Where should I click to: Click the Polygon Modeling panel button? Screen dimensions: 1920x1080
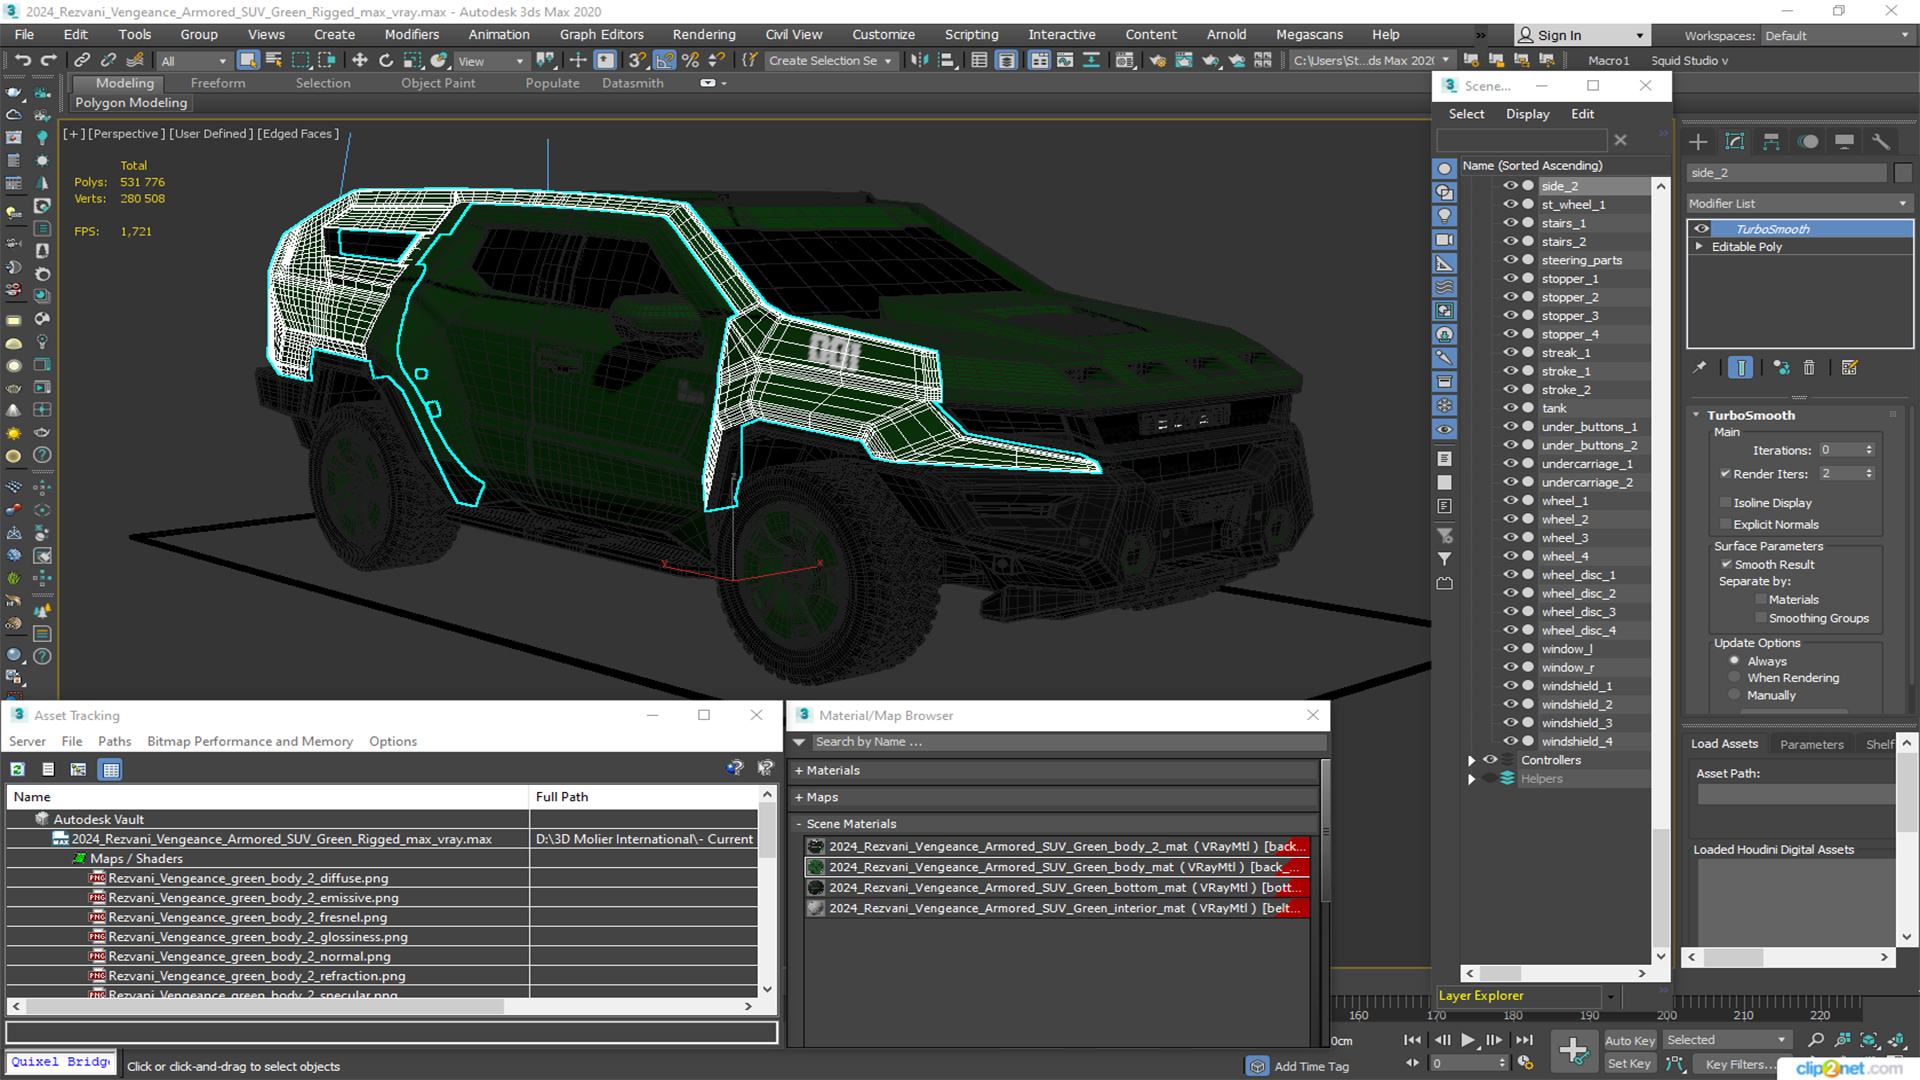coord(131,102)
